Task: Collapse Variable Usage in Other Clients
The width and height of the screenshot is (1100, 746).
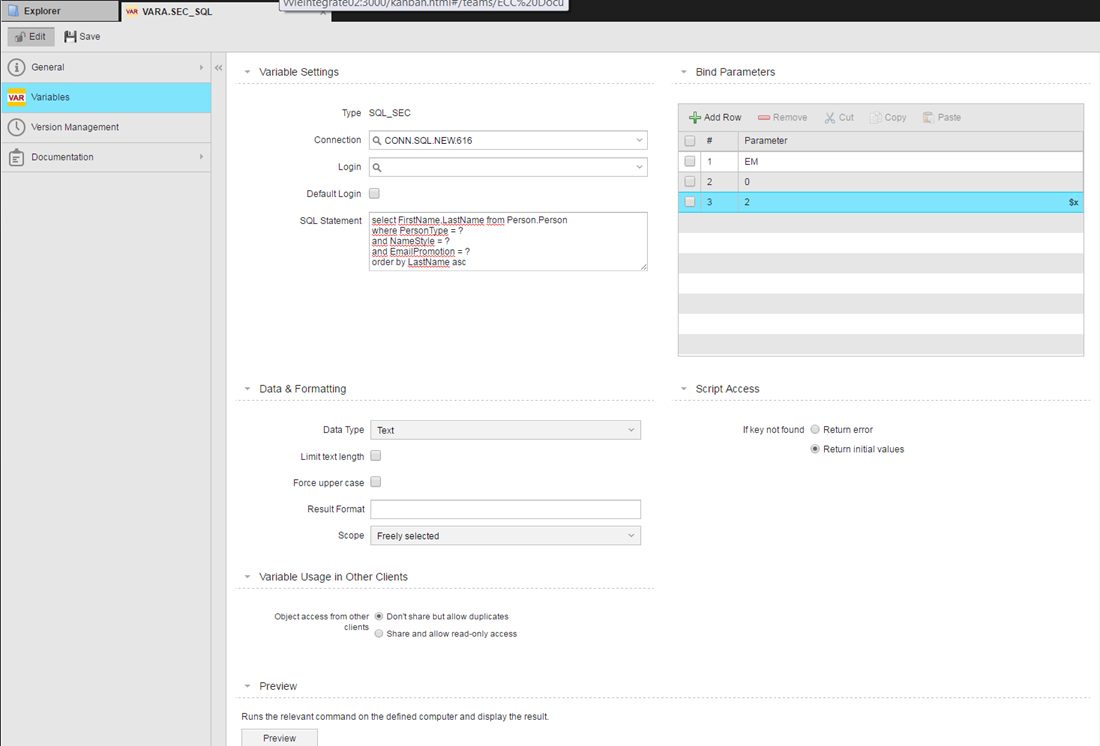Action: [x=247, y=577]
